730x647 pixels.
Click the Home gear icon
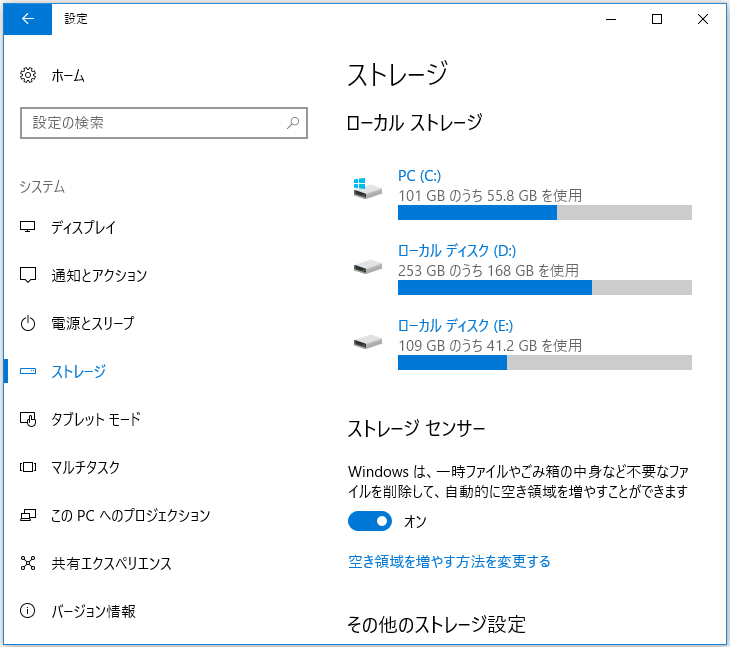tap(28, 75)
